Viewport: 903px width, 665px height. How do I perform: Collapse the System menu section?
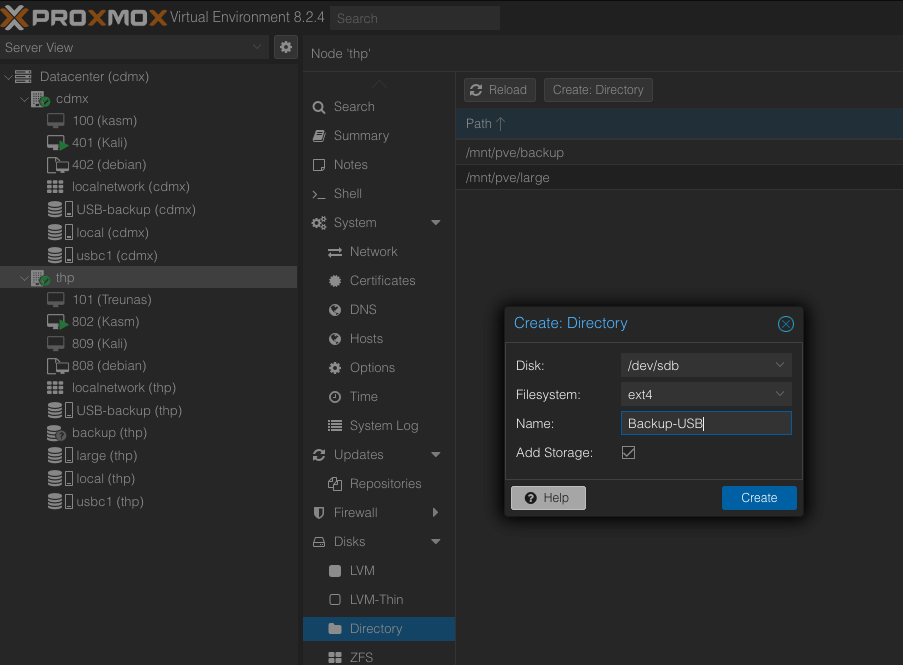[x=435, y=223]
